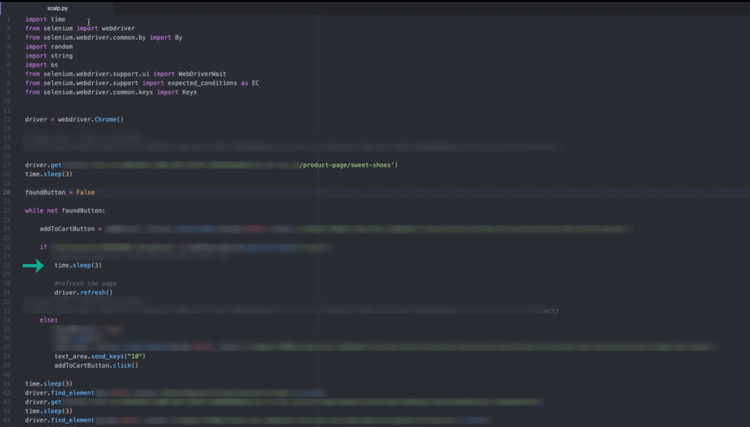750x427 pixels.
Task: Click the 'import string' statement
Action: [49, 56]
